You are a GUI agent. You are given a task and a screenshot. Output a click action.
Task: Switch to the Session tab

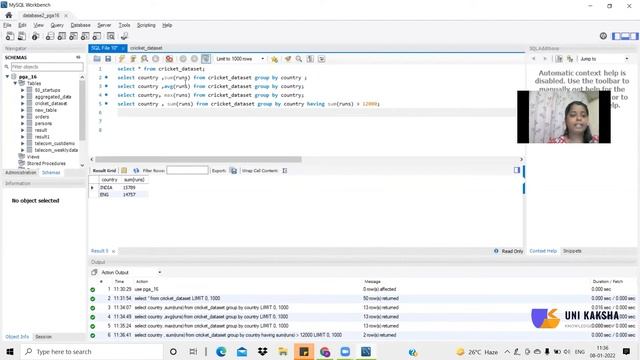(43, 337)
